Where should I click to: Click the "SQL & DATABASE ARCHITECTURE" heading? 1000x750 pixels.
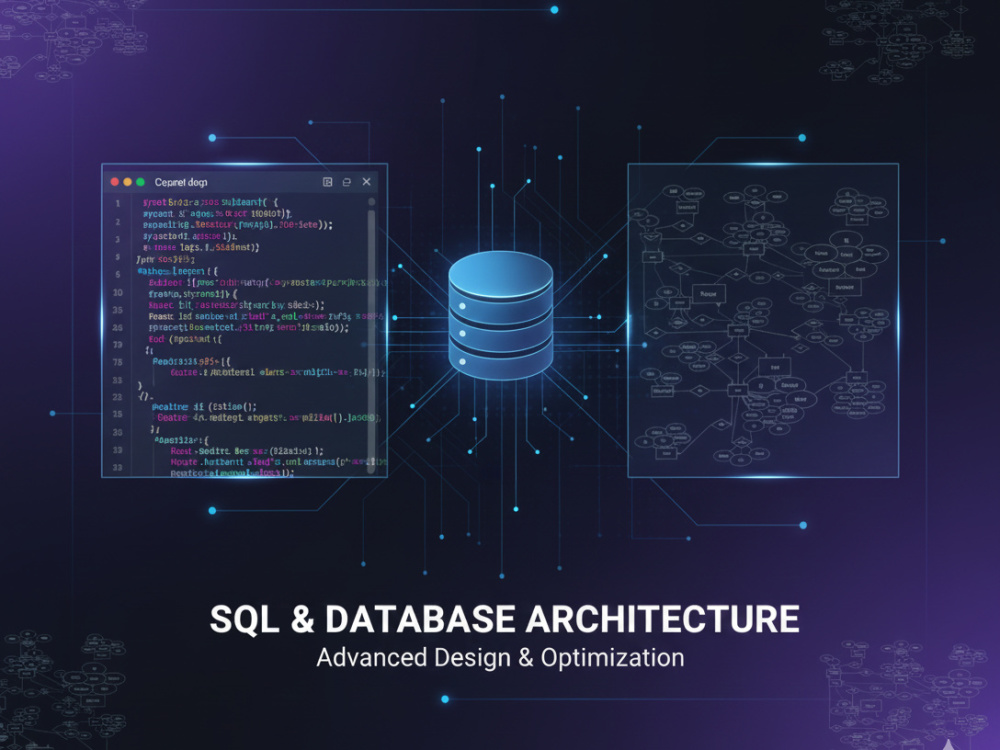click(504, 619)
